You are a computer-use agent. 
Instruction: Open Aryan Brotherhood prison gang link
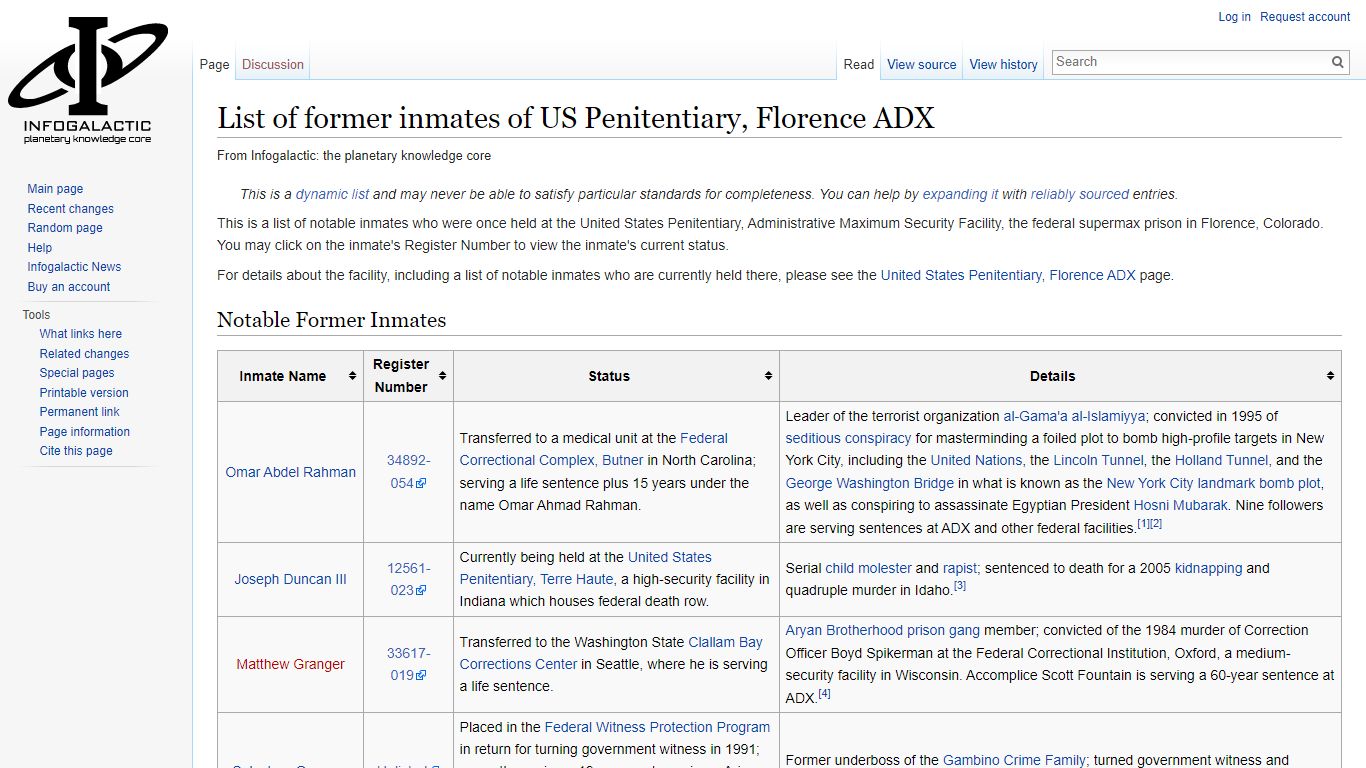pyautogui.click(x=882, y=630)
